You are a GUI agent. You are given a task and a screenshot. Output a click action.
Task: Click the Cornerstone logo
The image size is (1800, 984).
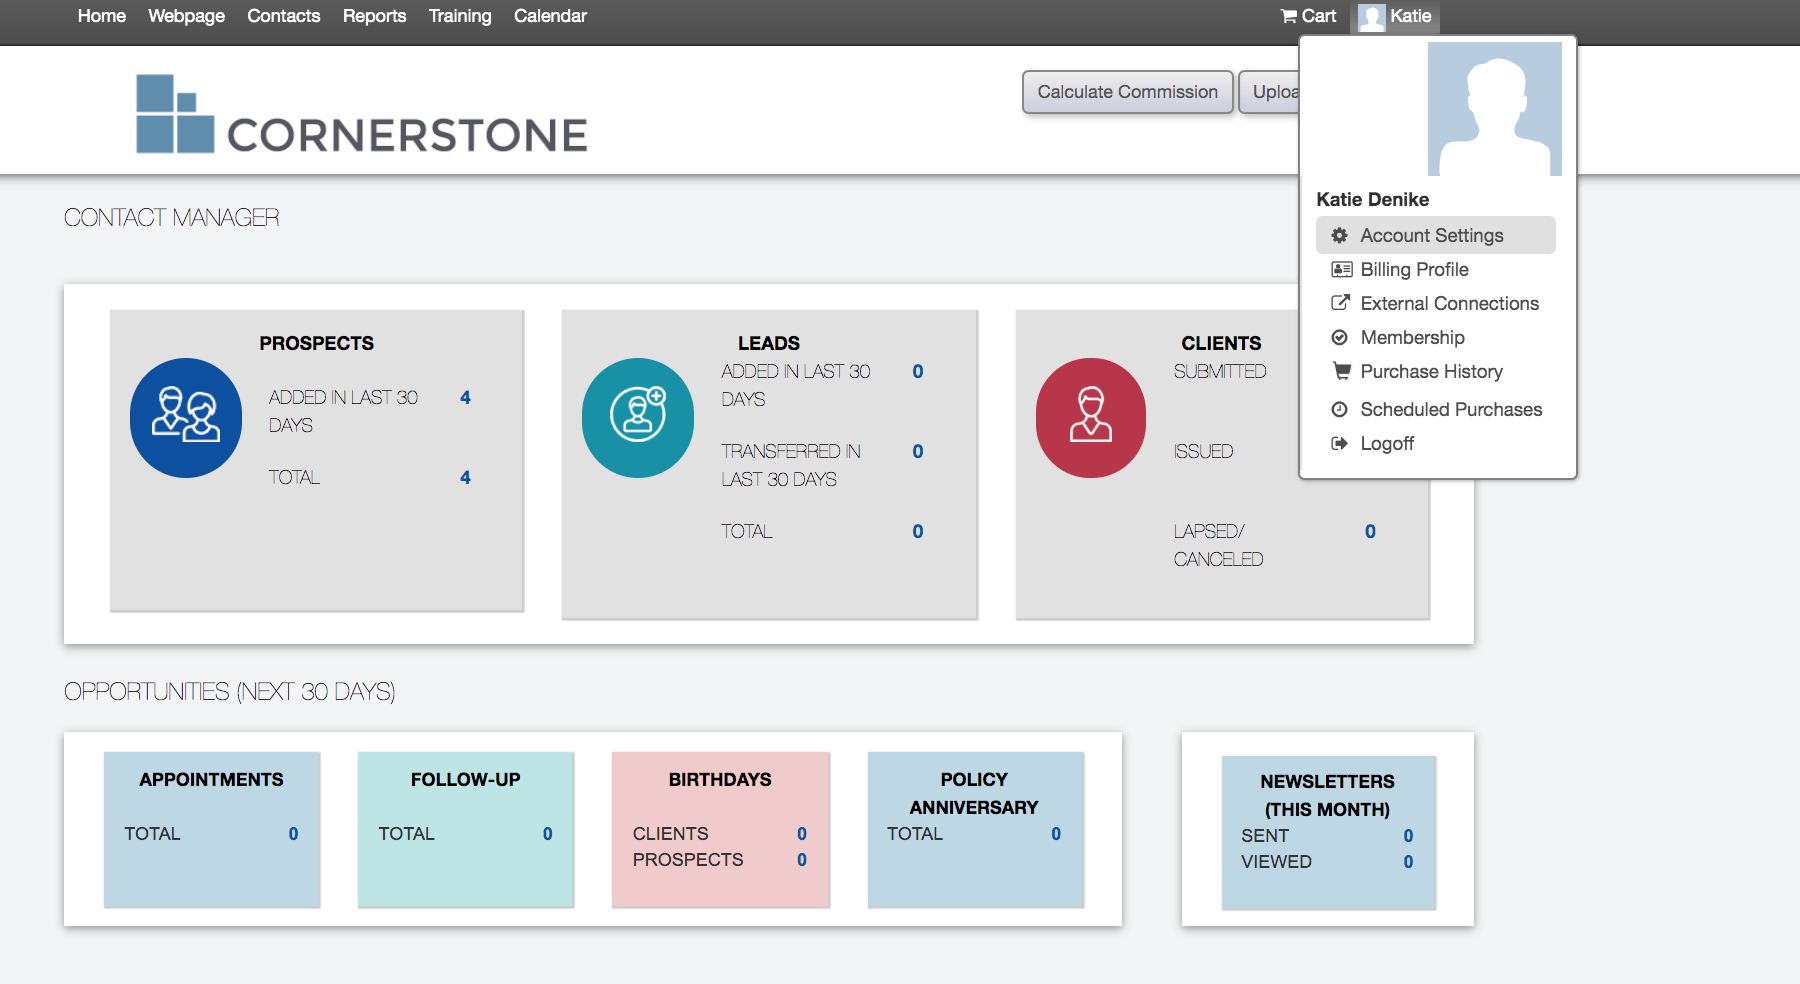[x=362, y=114]
